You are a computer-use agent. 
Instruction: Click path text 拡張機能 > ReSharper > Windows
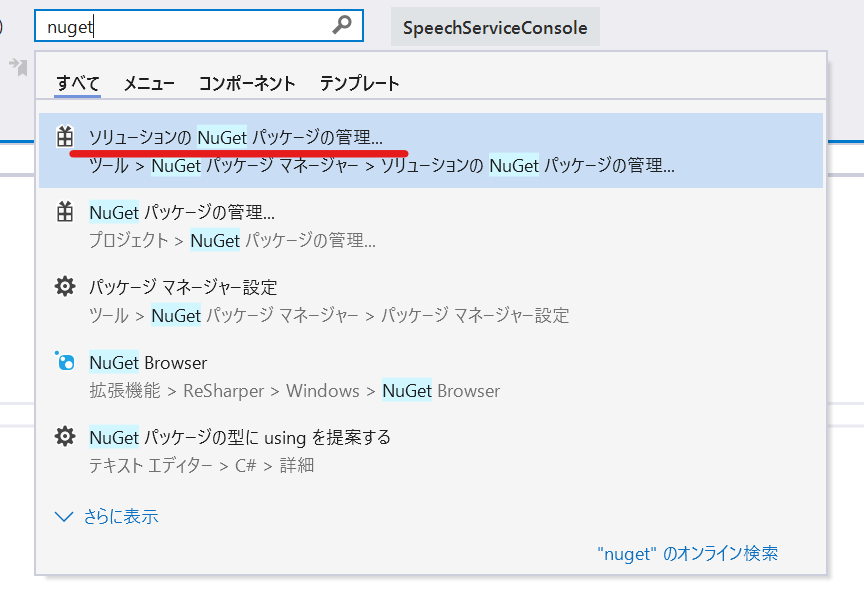pos(224,391)
